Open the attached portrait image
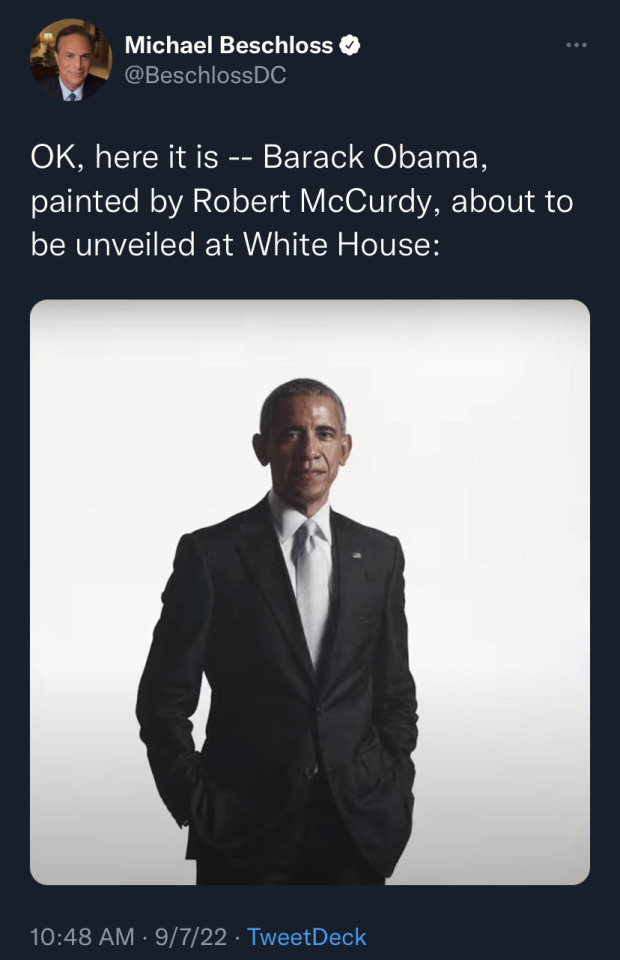The height and width of the screenshot is (960, 620). pos(310,592)
